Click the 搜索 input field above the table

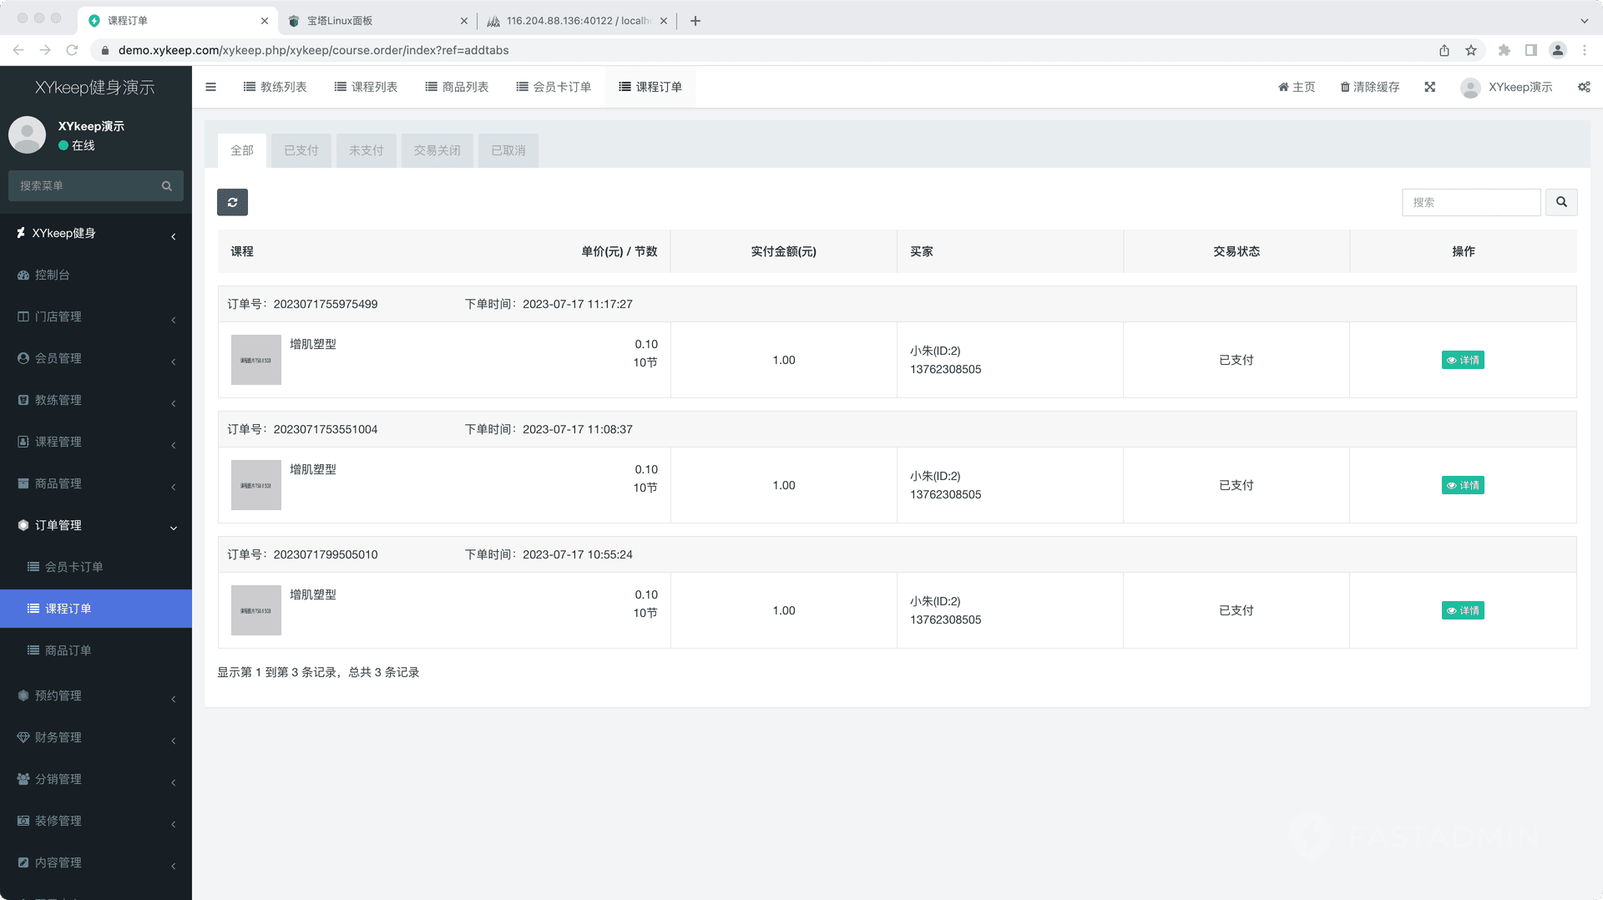(x=1470, y=202)
